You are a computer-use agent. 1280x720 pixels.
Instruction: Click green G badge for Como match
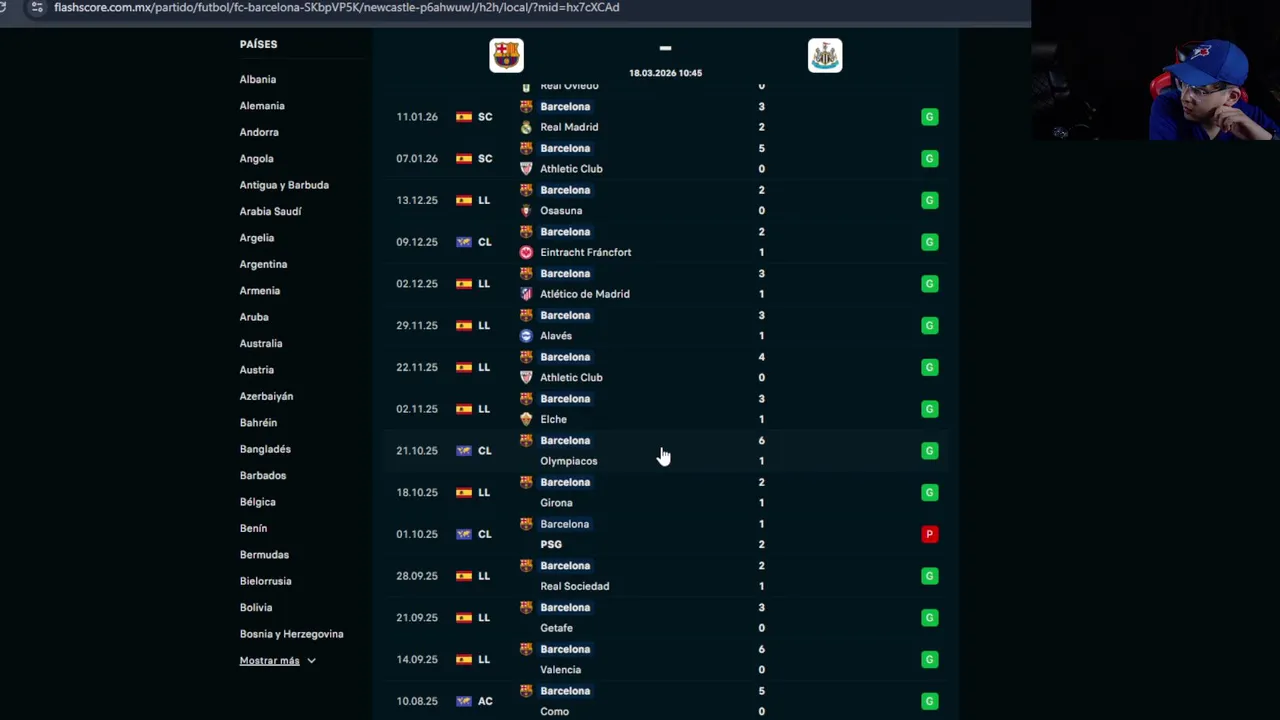929,701
